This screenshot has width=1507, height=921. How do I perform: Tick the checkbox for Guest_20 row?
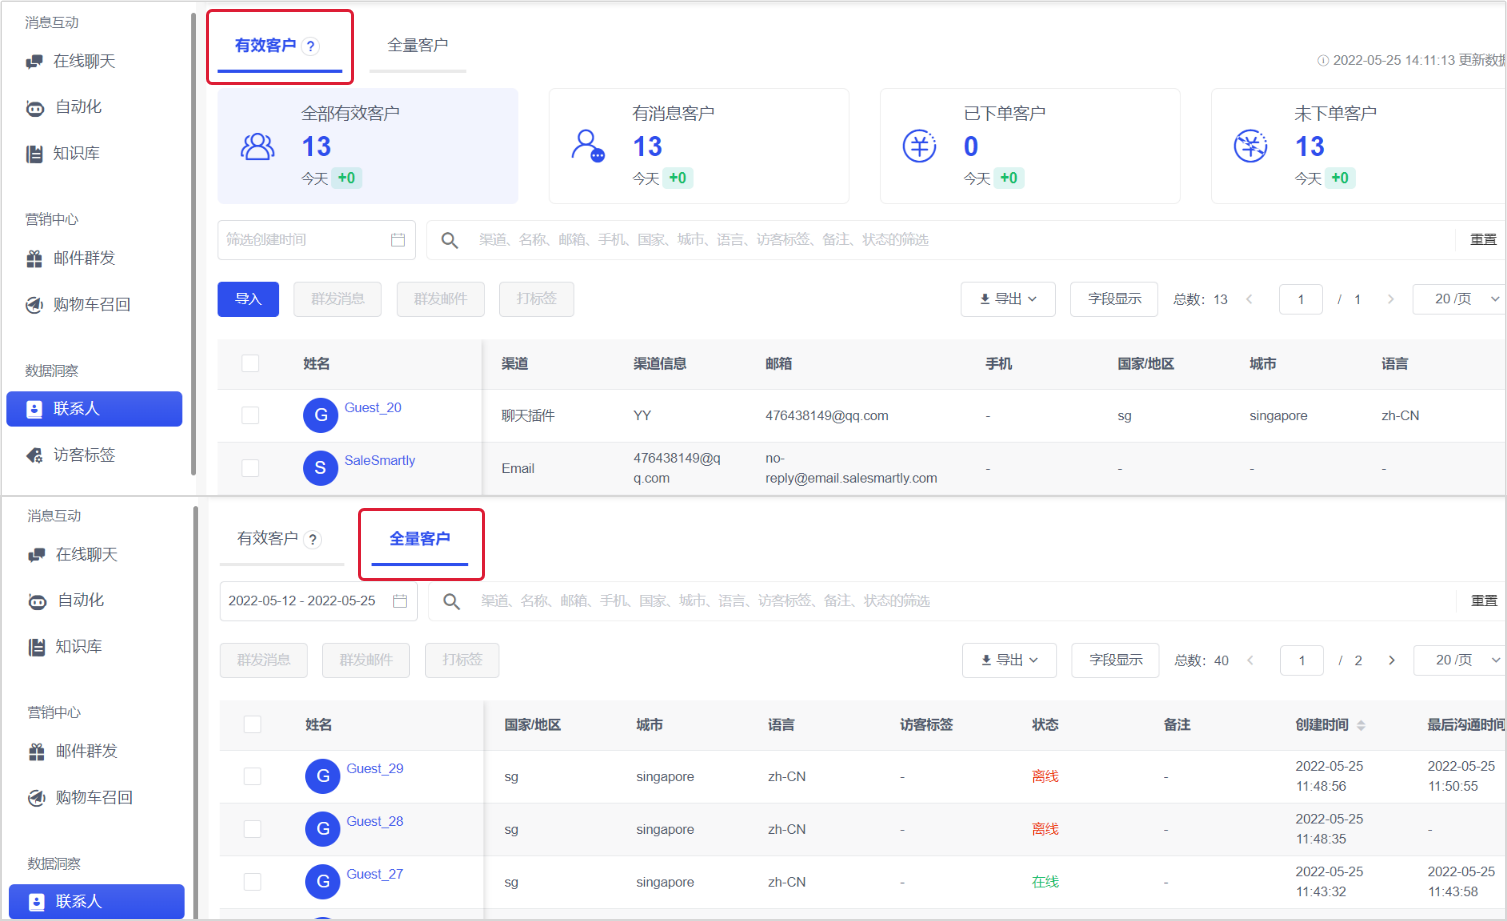click(250, 415)
